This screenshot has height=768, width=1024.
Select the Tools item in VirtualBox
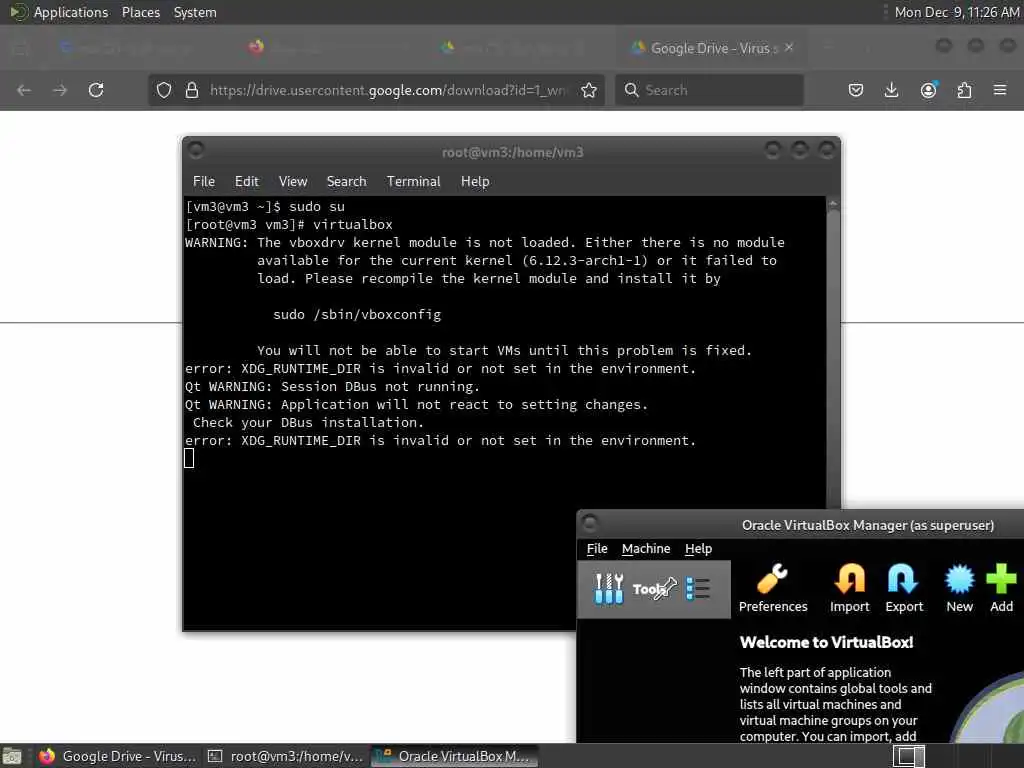click(x=653, y=589)
